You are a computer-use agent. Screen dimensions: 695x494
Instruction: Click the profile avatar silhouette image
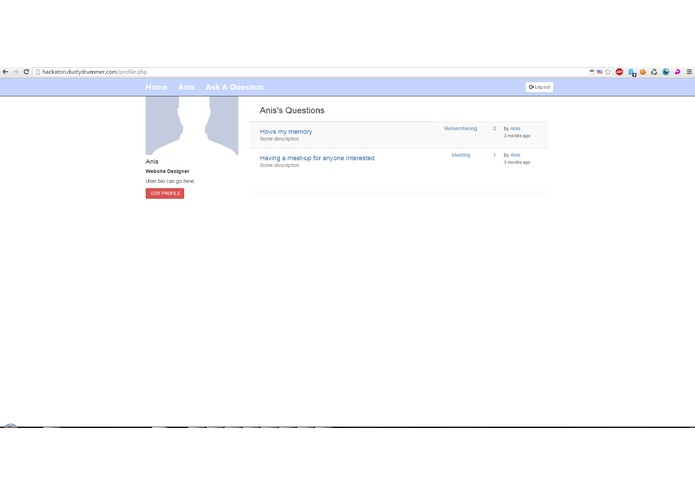pyautogui.click(x=192, y=126)
